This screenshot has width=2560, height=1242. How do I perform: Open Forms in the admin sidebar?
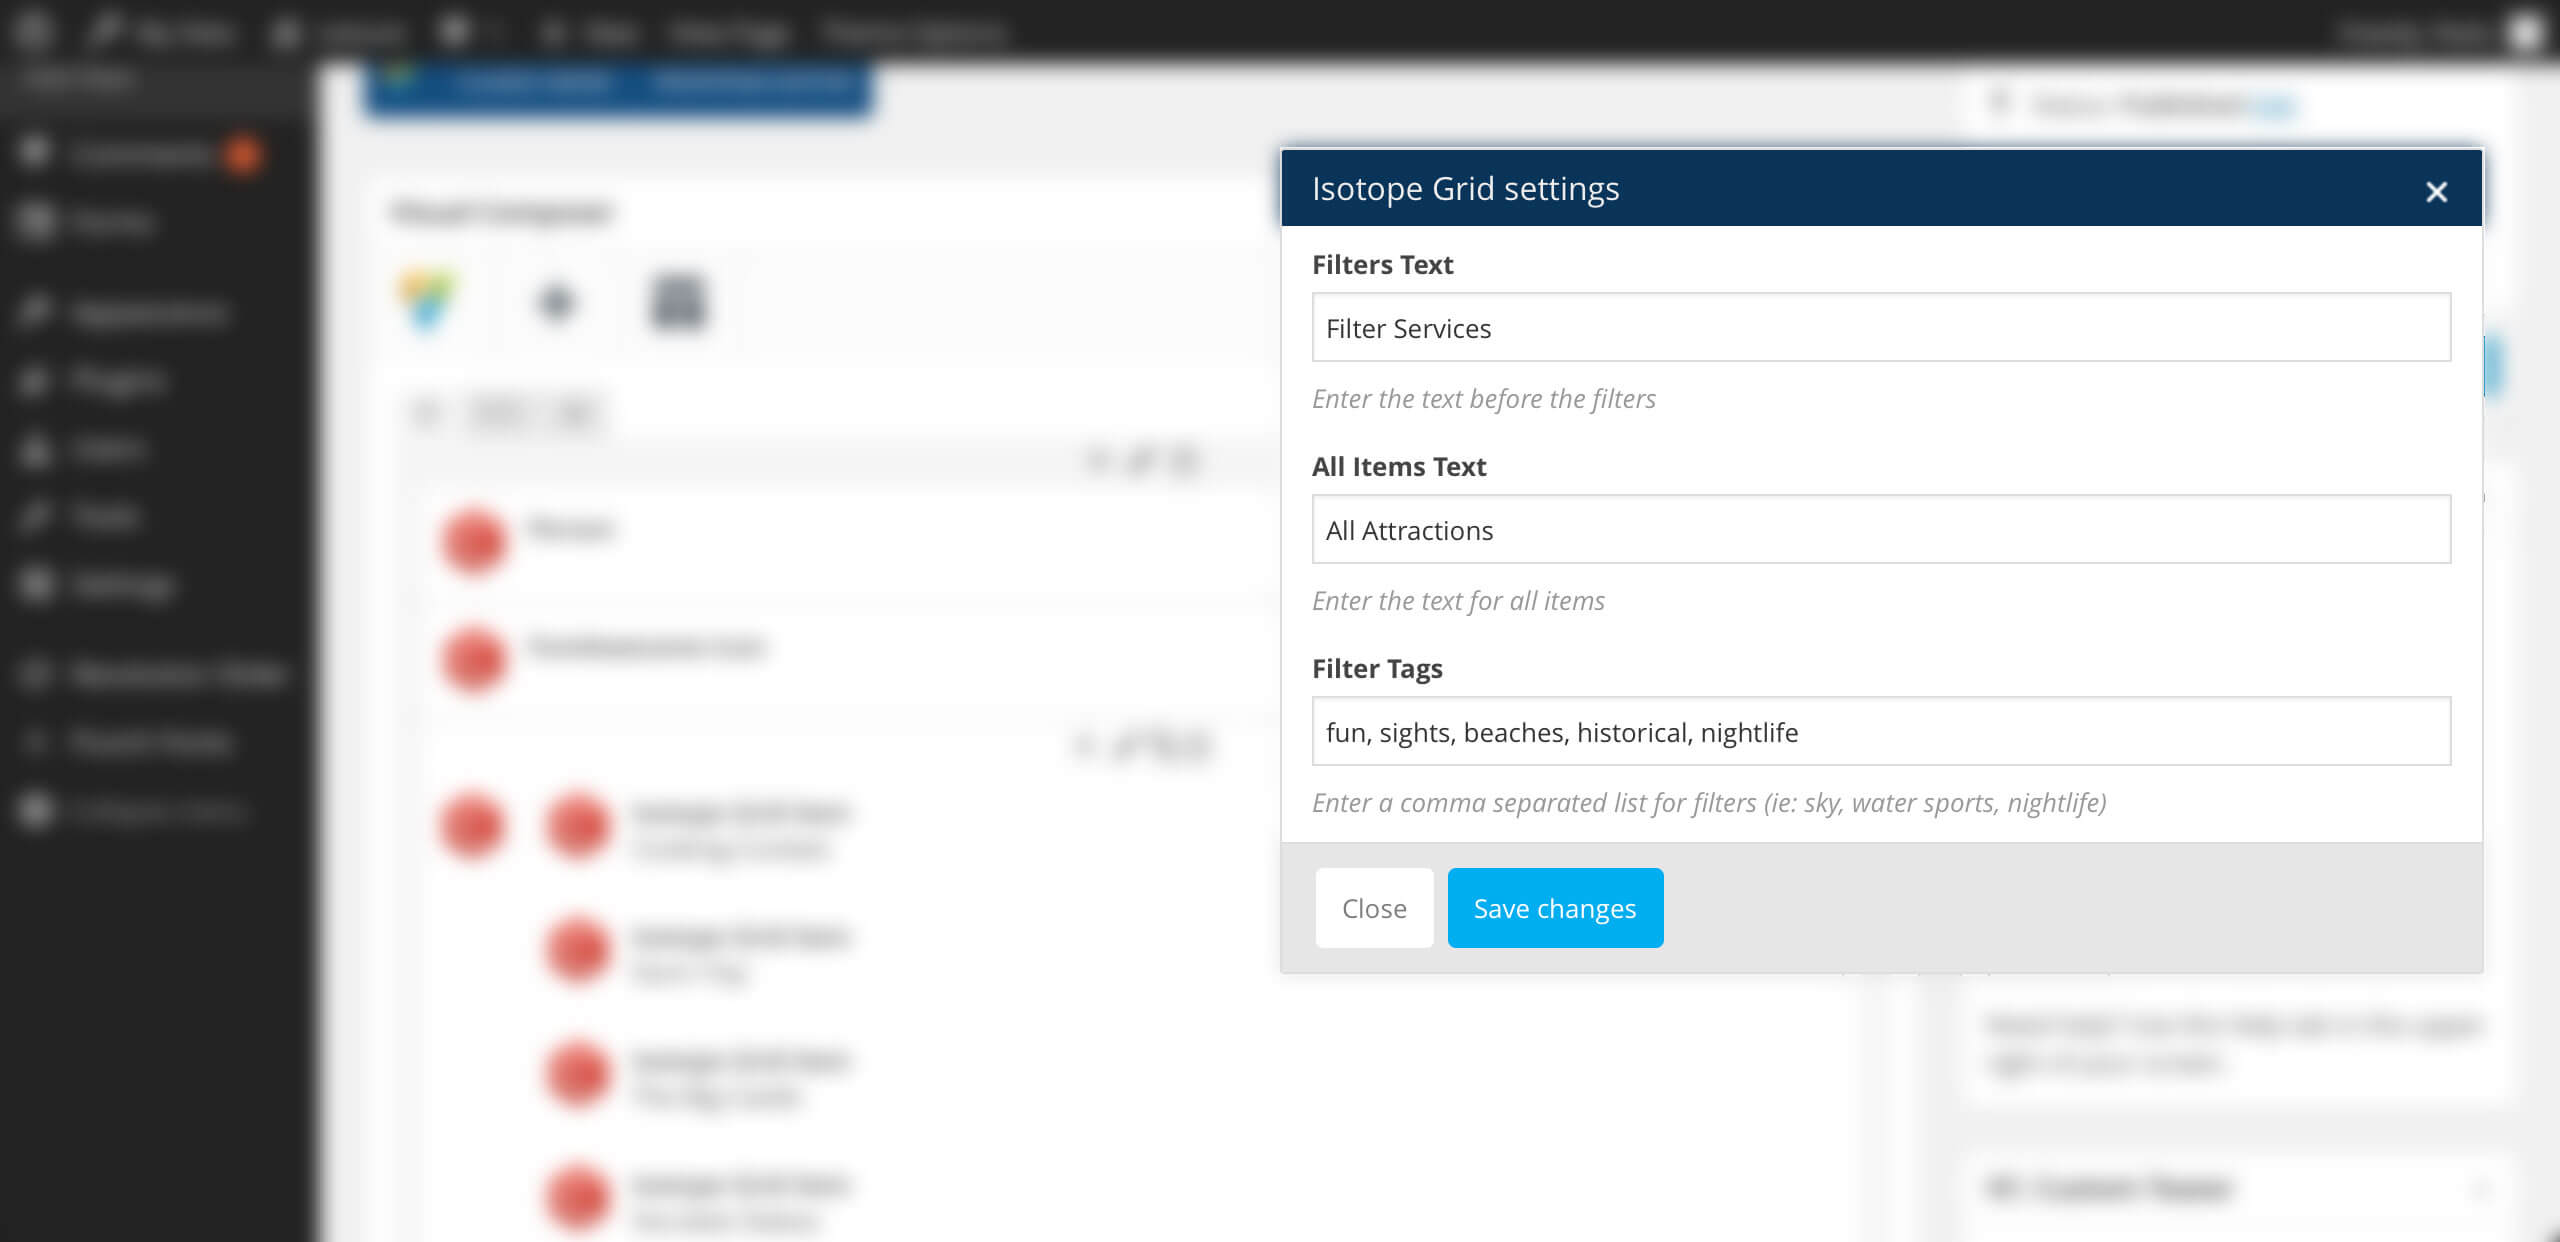110,221
